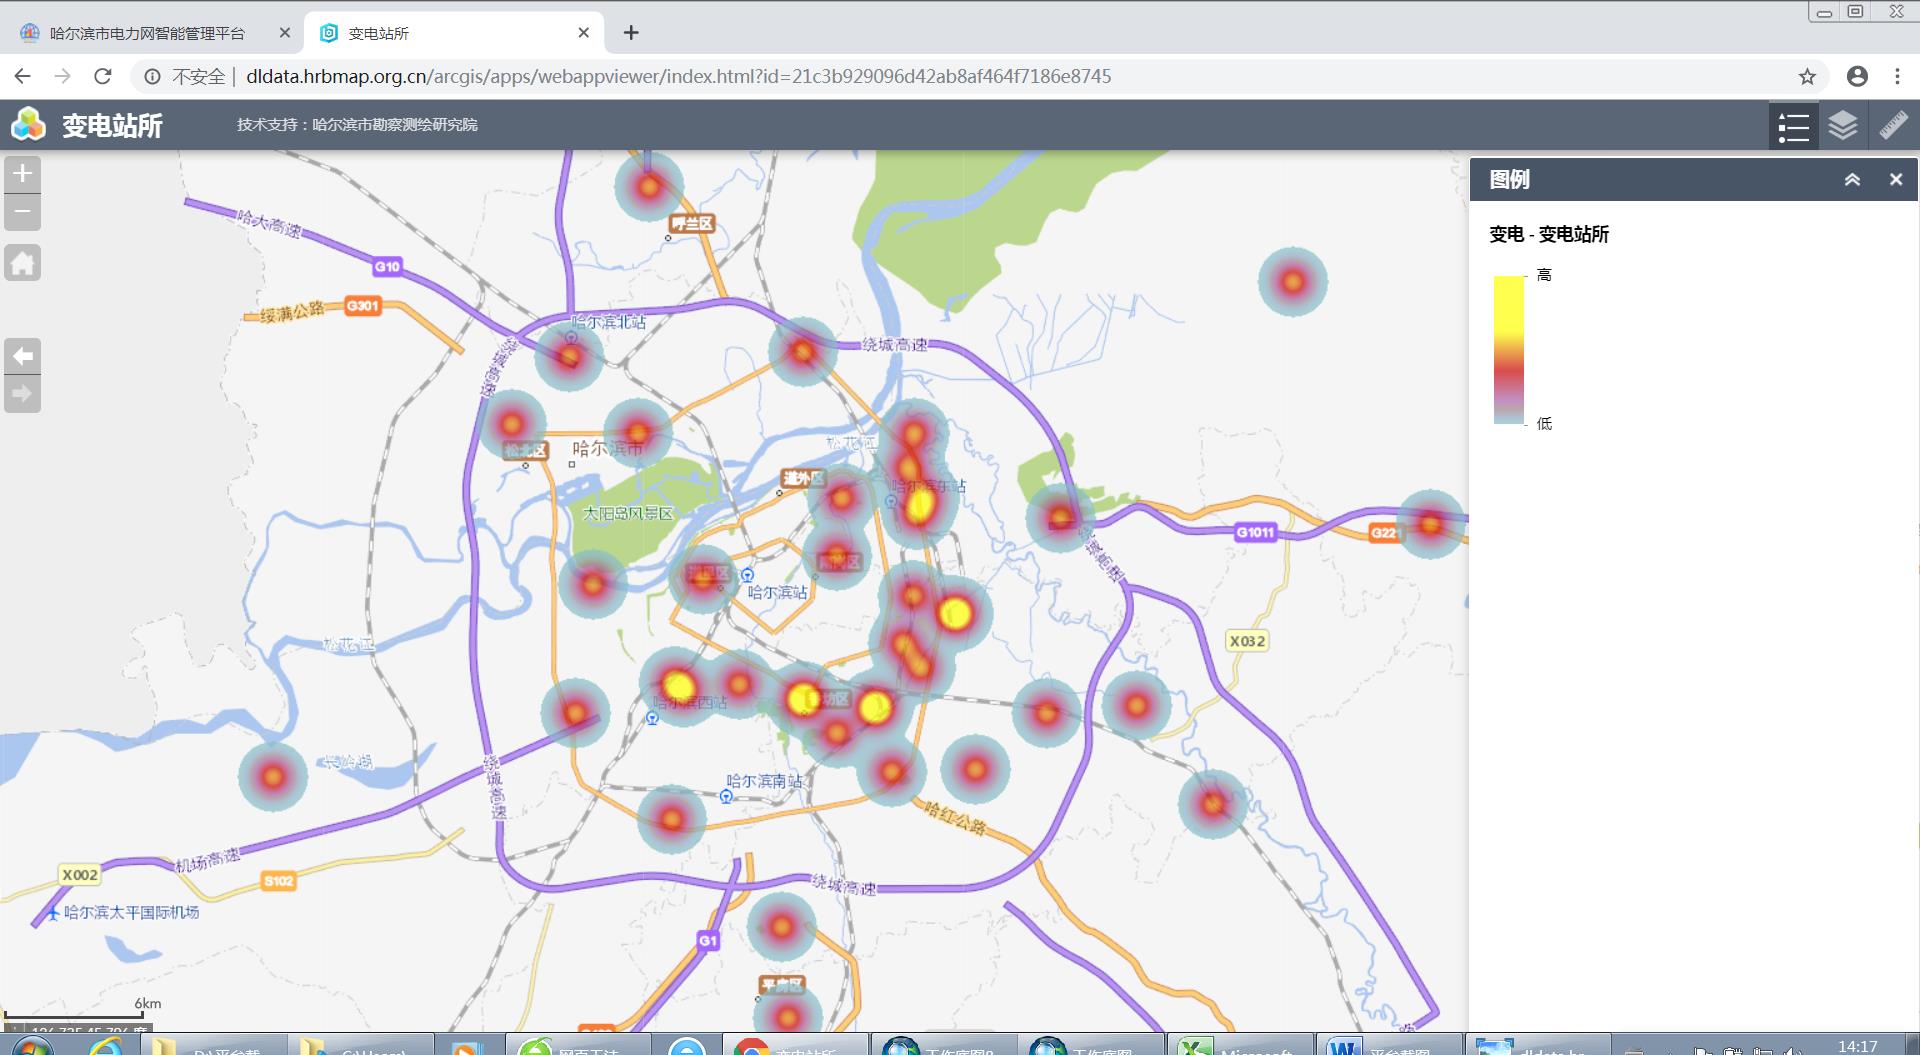Click 技术支持:哈尔滨市勘察测绘研究院 text
This screenshot has height=1055, width=1920.
click(357, 125)
